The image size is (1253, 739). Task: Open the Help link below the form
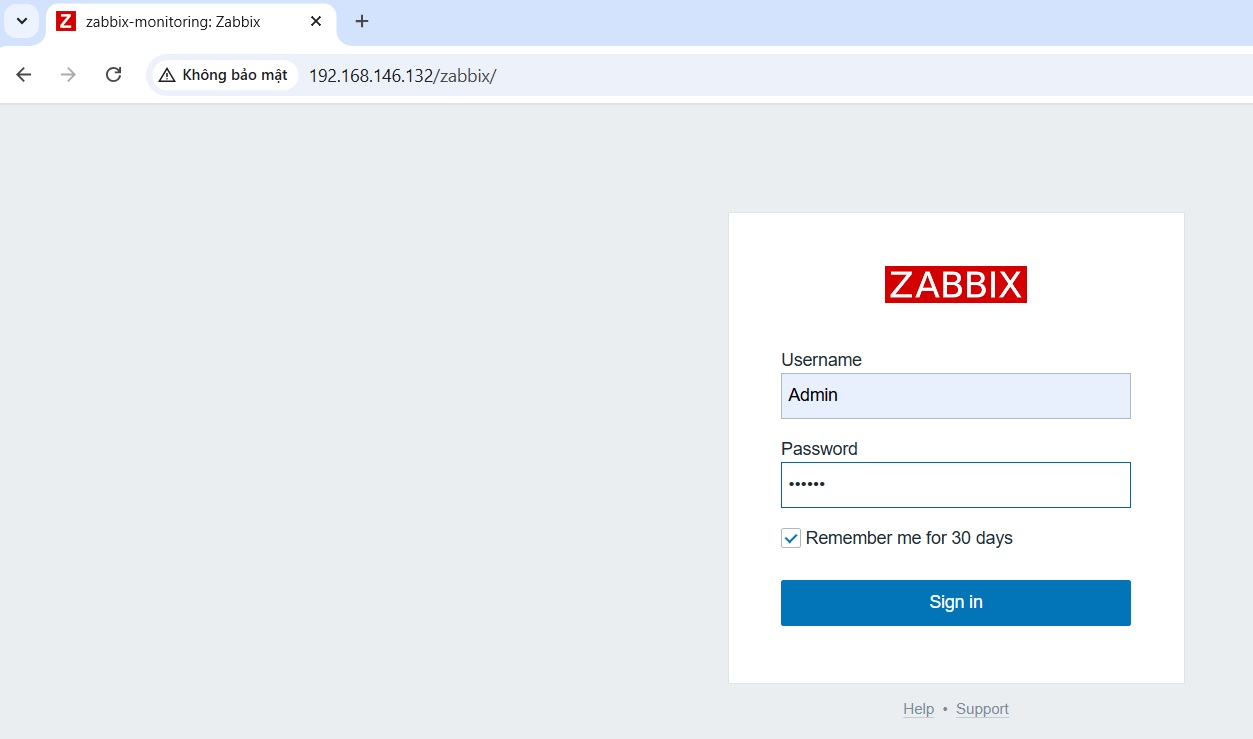tap(918, 709)
